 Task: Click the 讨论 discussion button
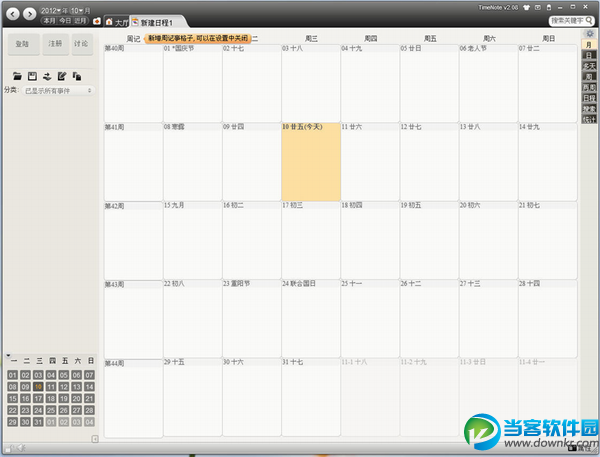[82, 44]
